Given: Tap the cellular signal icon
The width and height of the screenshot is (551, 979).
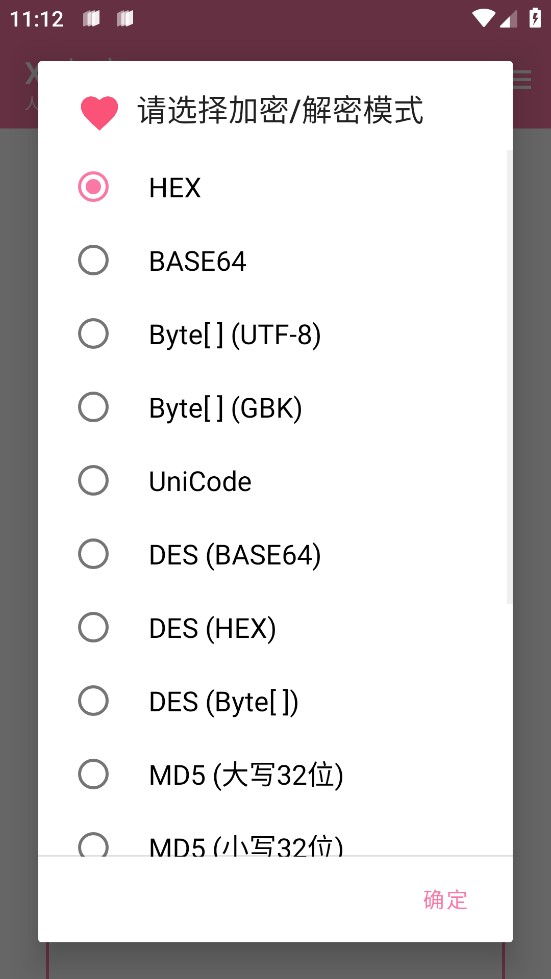Looking at the screenshot, I should (x=509, y=19).
